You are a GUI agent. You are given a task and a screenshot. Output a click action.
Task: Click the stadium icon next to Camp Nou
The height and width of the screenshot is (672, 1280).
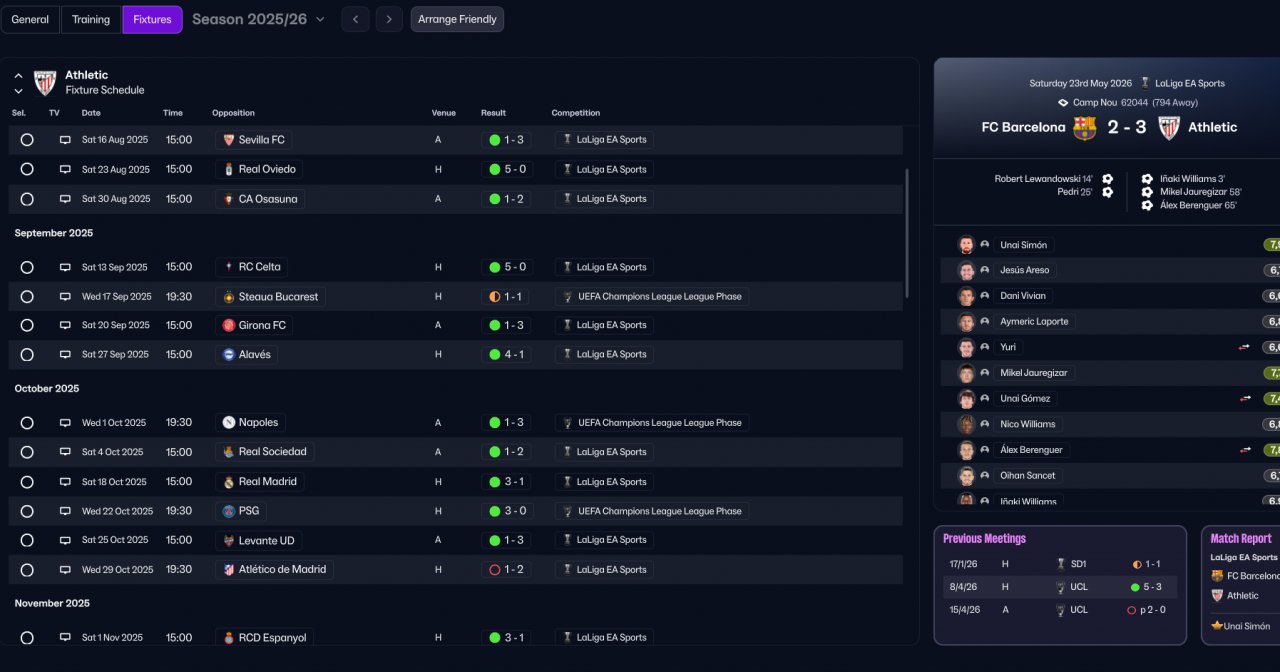coord(1063,102)
